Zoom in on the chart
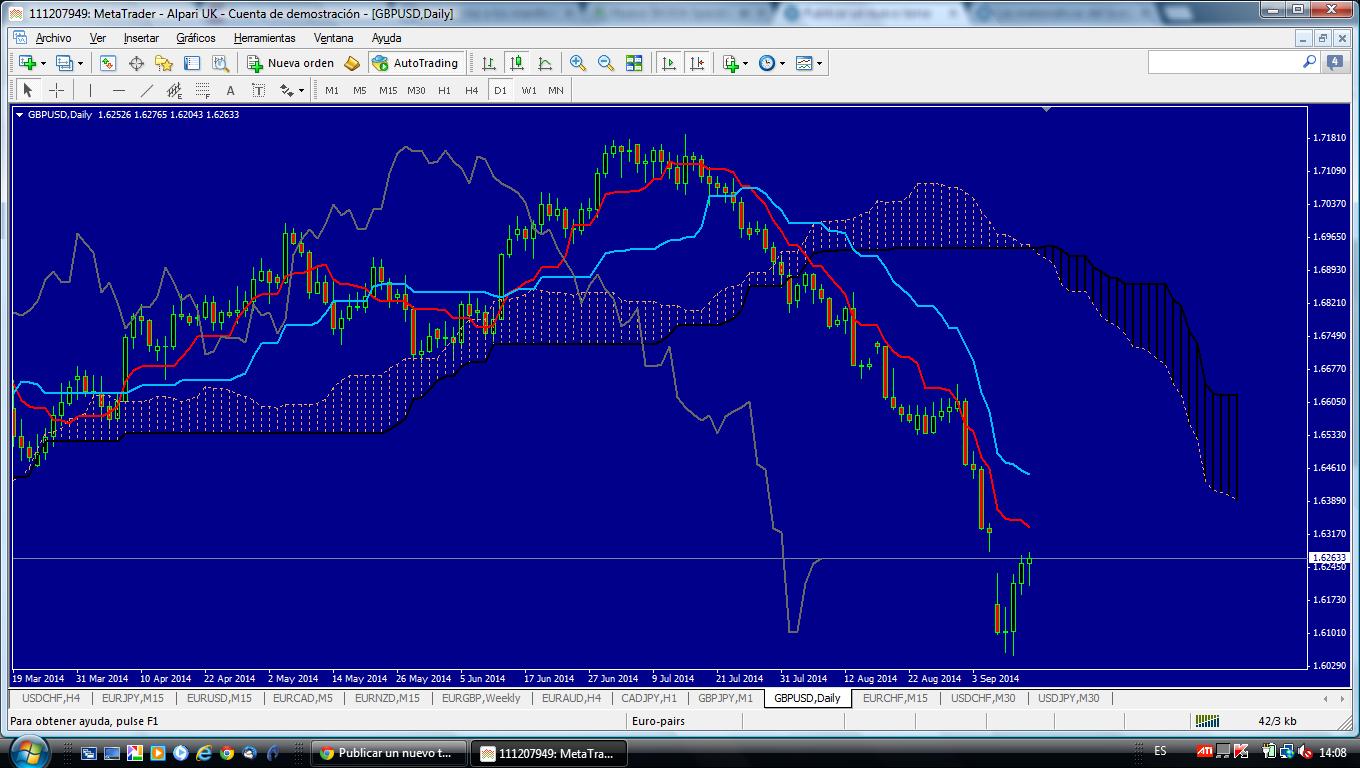Image resolution: width=1360 pixels, height=768 pixels. tap(578, 63)
